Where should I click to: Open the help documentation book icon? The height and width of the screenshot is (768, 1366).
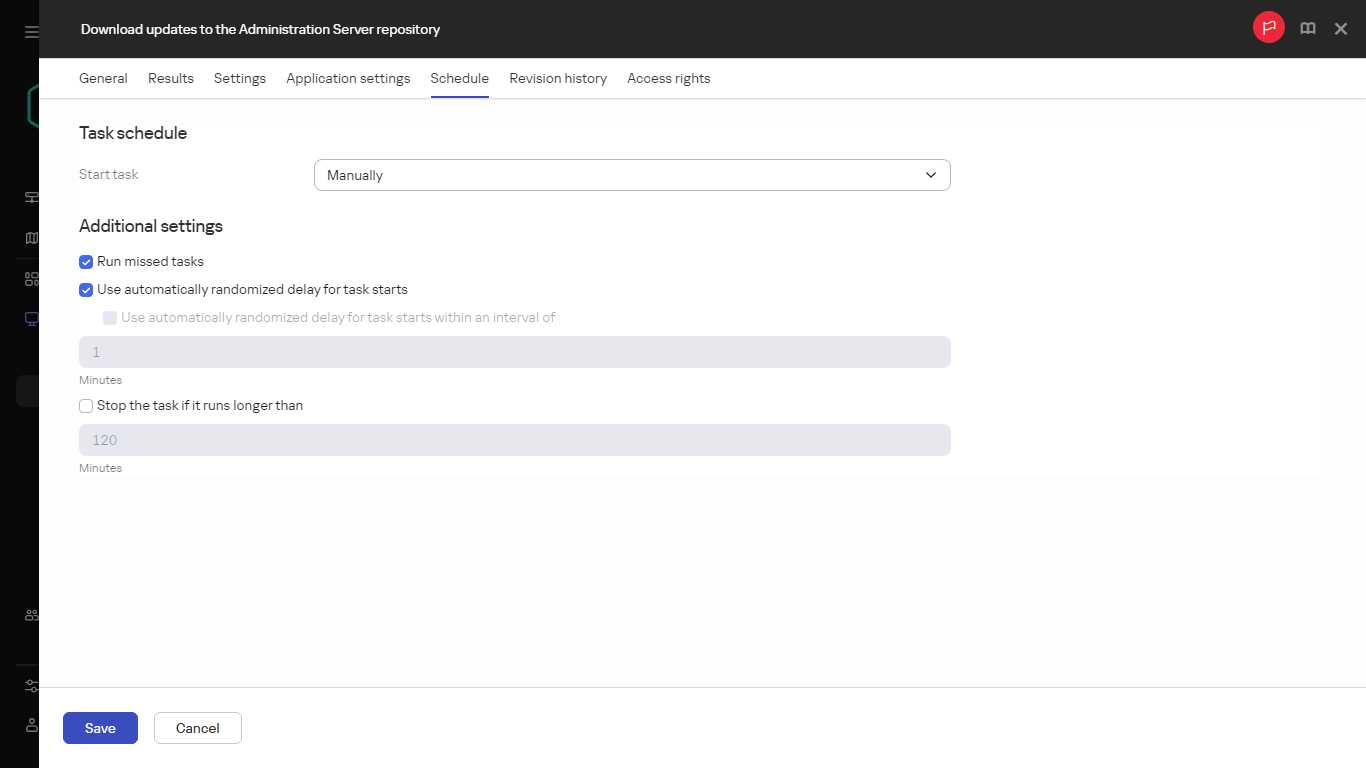(x=1307, y=28)
